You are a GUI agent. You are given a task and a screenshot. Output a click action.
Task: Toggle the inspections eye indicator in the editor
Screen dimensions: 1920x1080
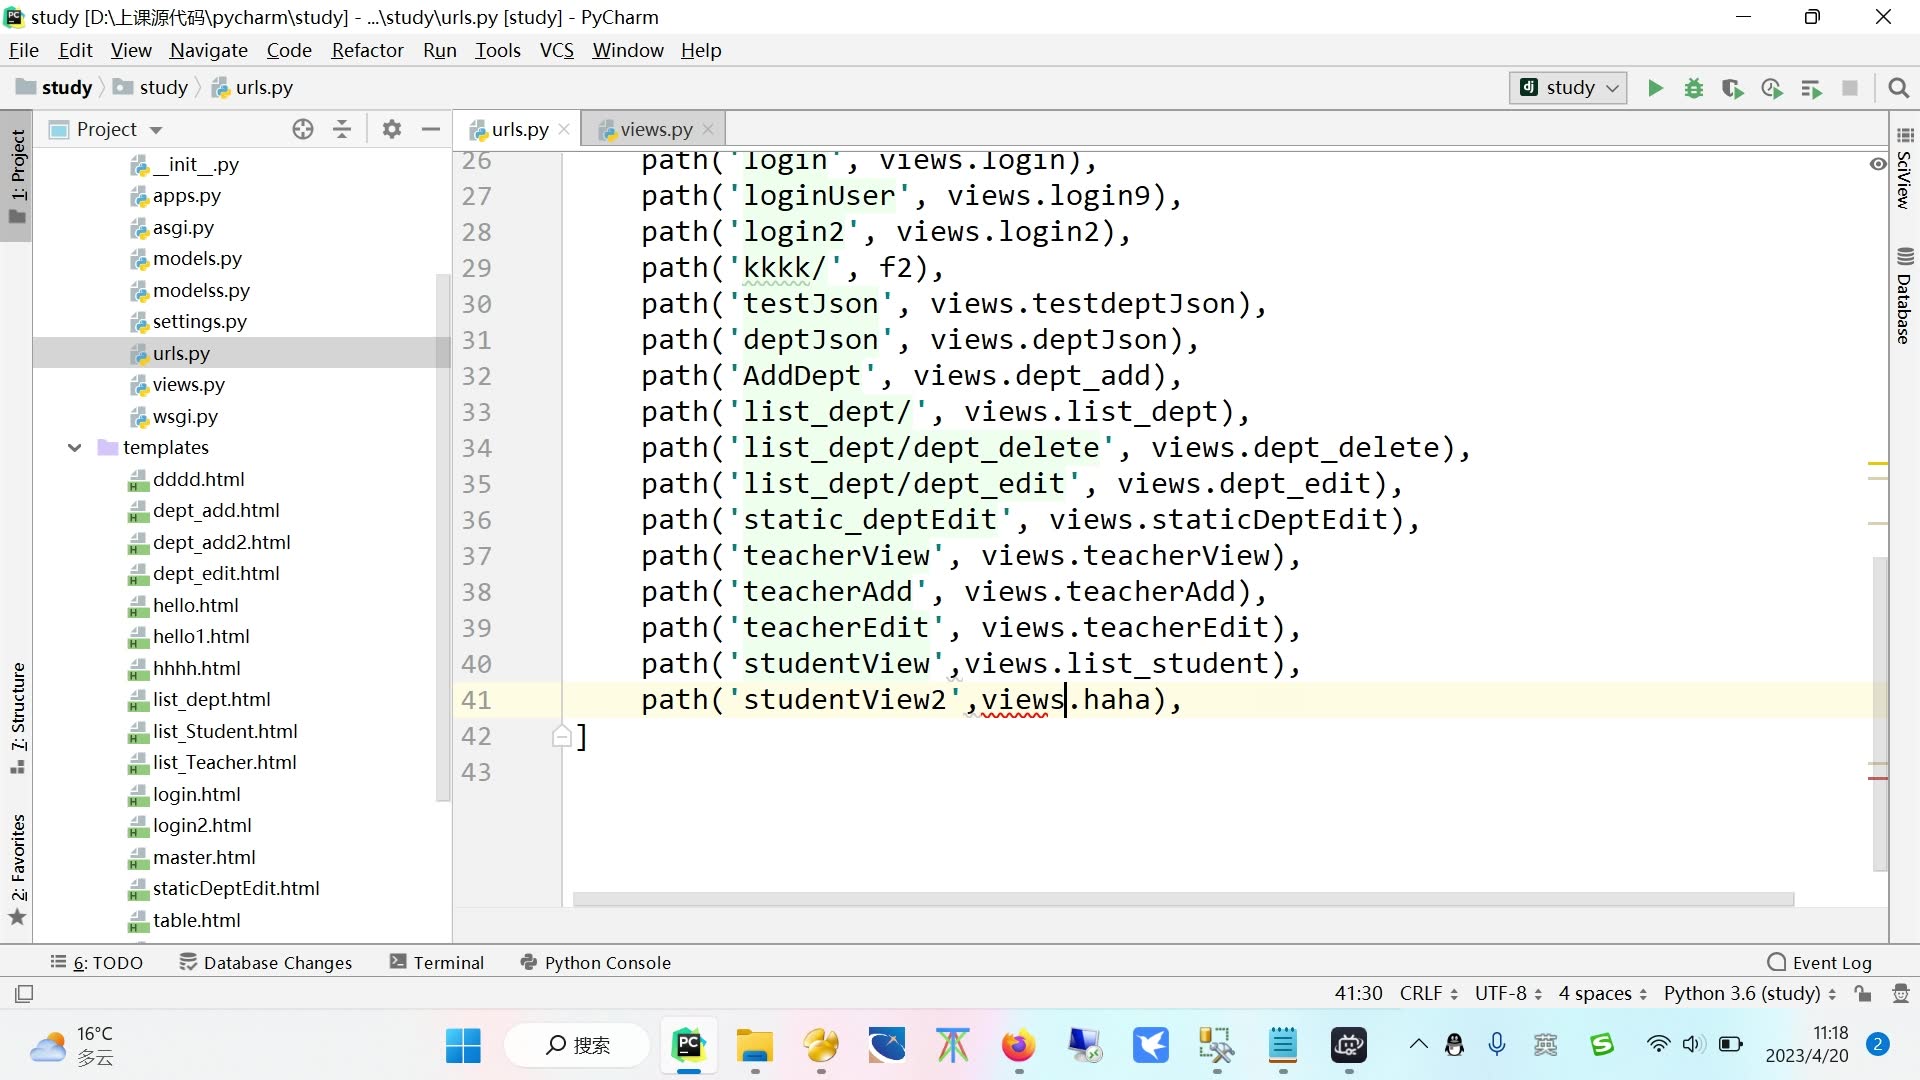[1877, 164]
